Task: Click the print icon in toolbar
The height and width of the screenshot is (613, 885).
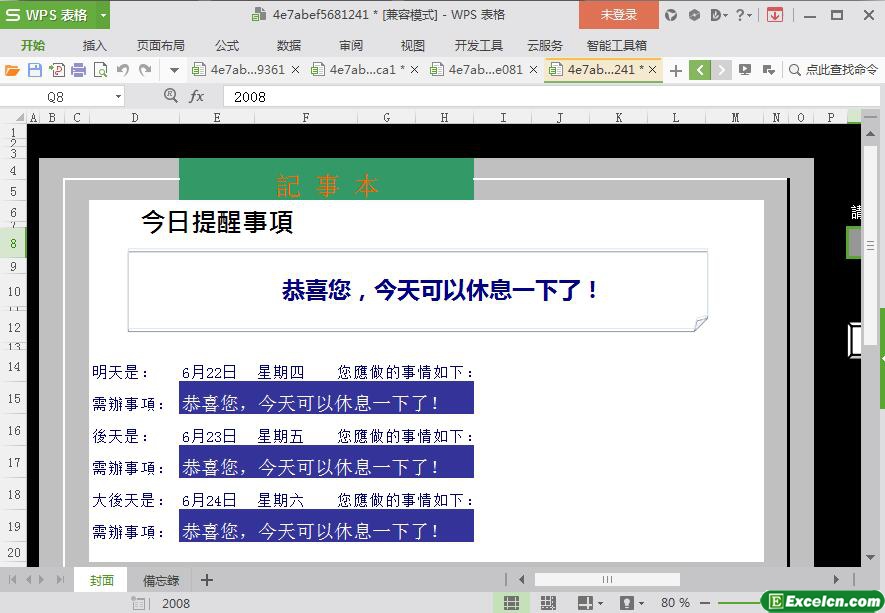Action: (78, 70)
